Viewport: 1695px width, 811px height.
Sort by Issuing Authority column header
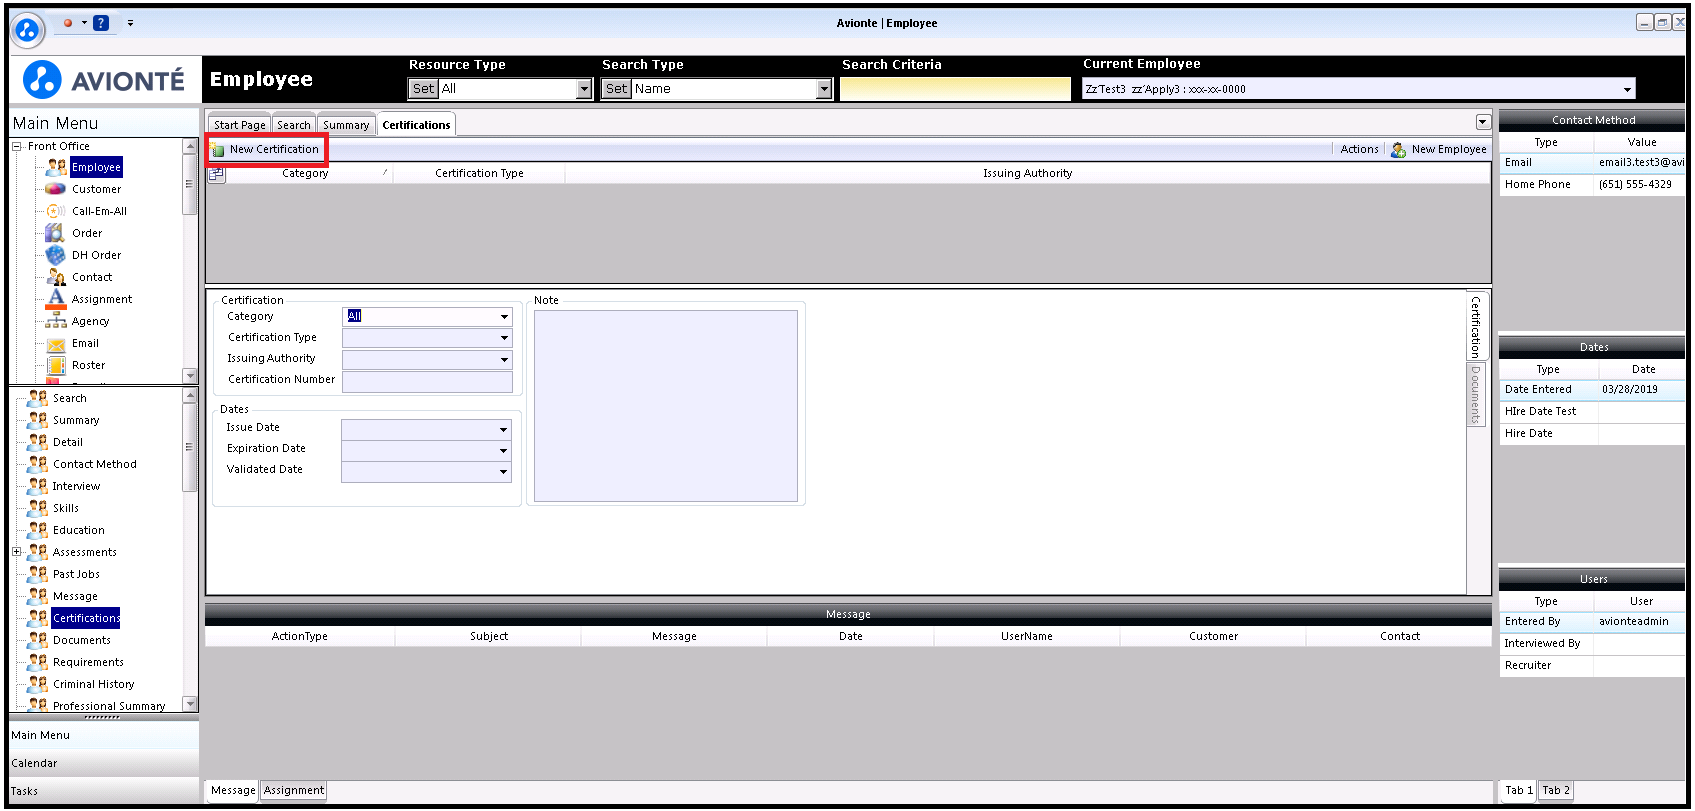click(x=1027, y=173)
